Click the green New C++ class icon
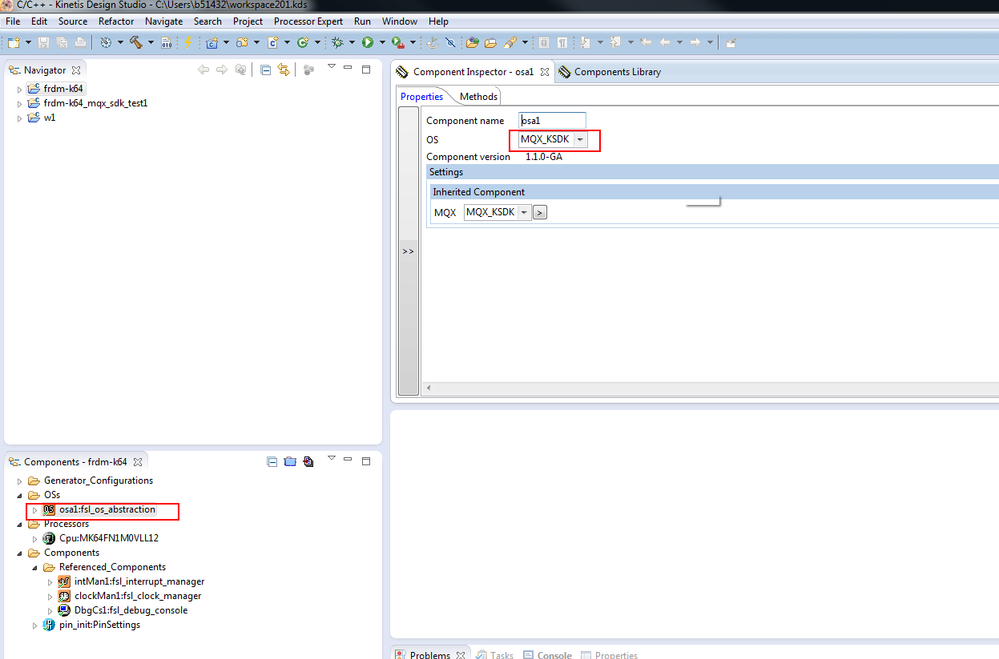 click(303, 43)
